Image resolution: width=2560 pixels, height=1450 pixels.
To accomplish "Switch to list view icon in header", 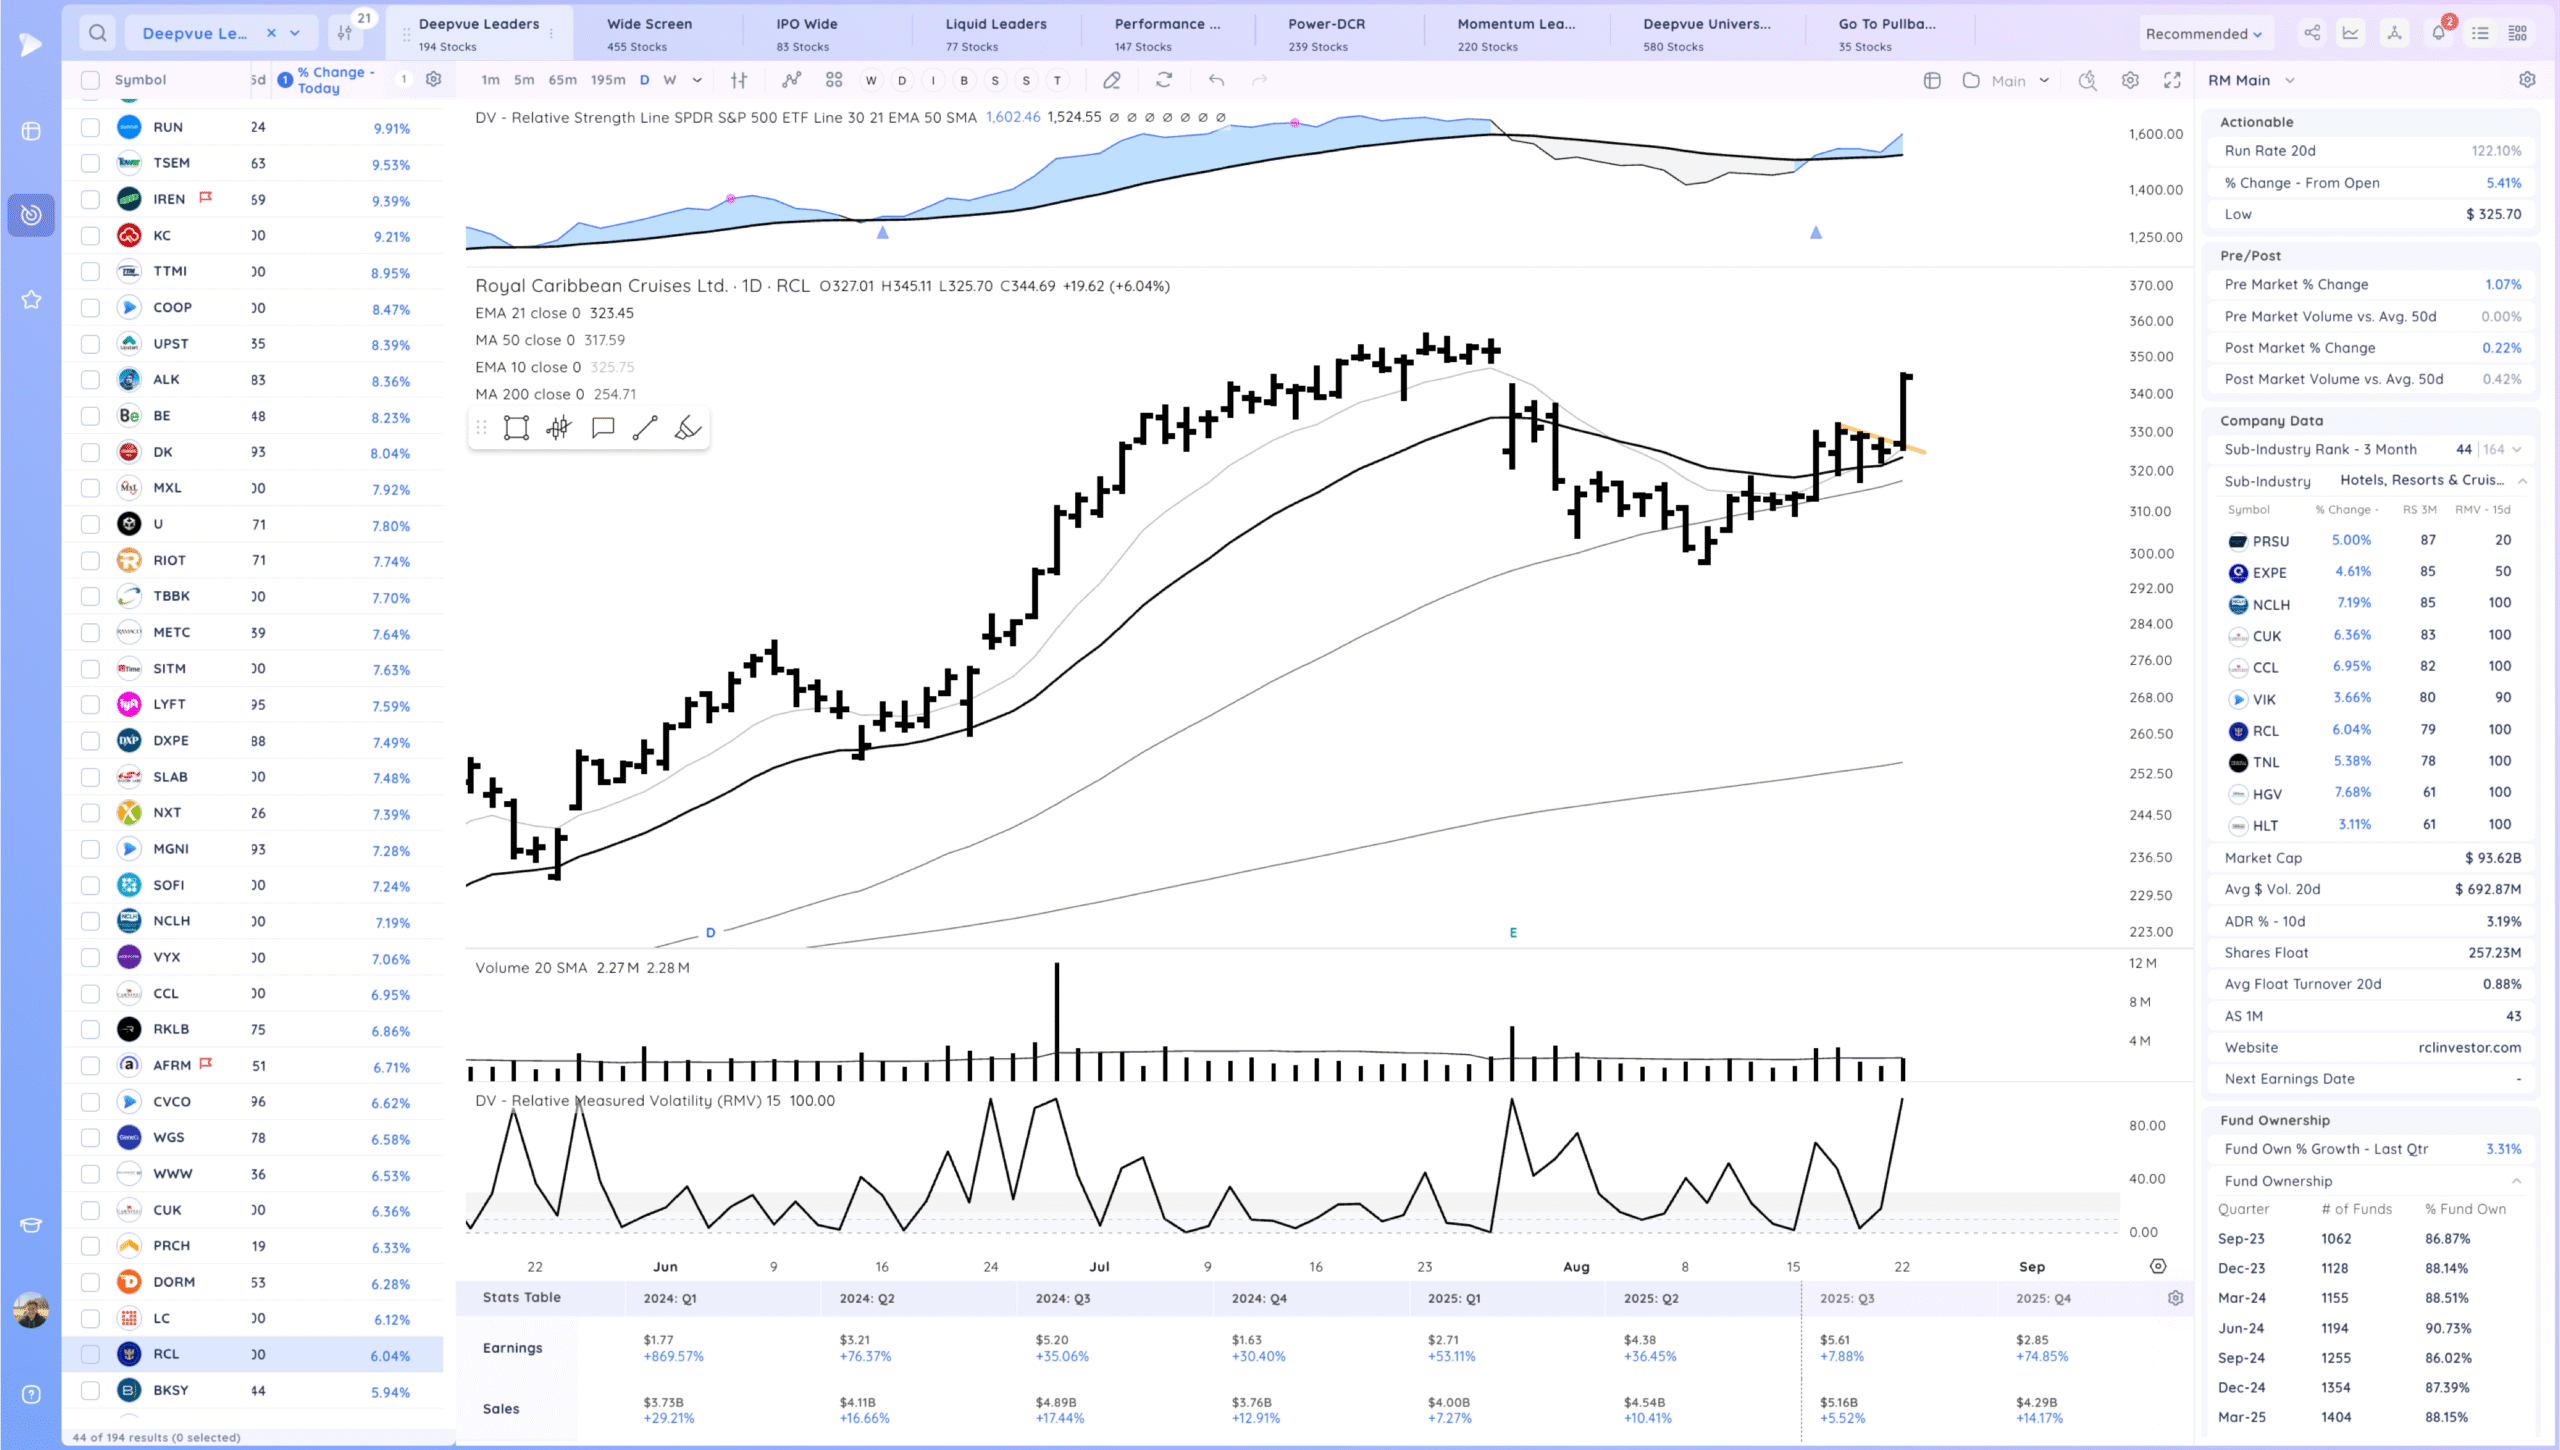I will [x=2480, y=33].
